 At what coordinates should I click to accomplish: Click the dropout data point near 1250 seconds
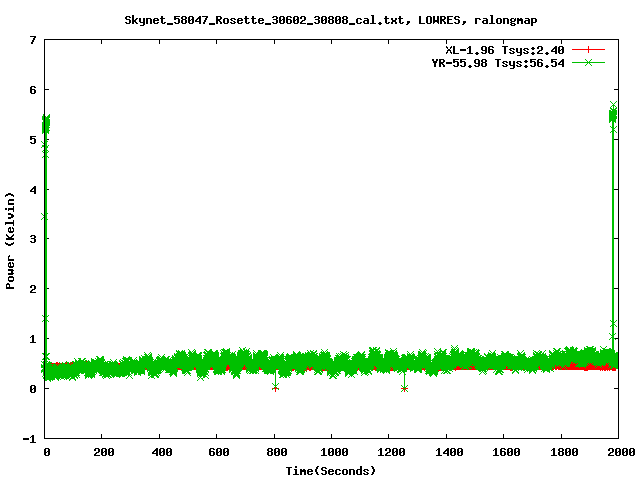(404, 389)
